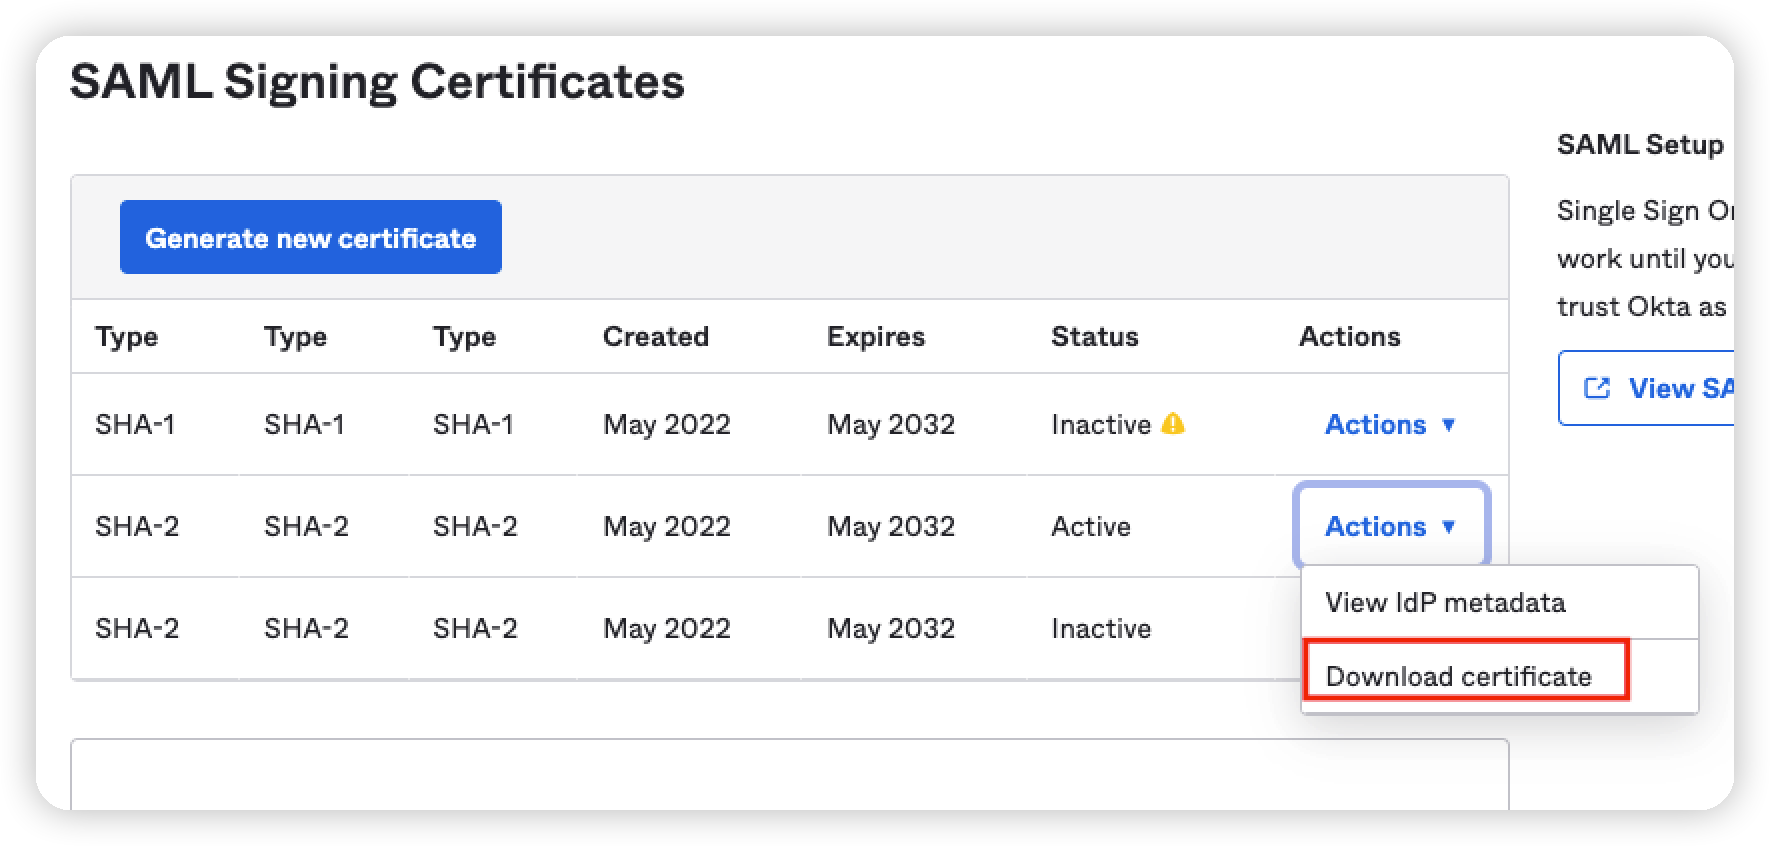Click the SAML Setup sidebar heading
The height and width of the screenshot is (846, 1770).
coord(1640,145)
